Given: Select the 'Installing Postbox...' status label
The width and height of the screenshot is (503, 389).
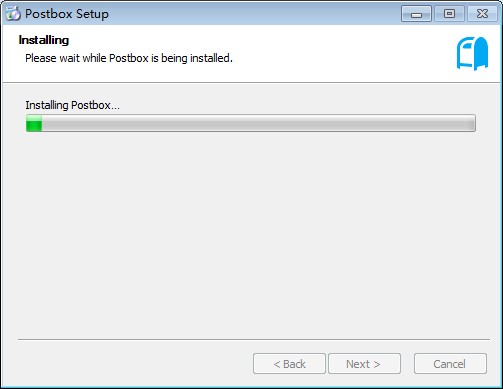Looking at the screenshot, I should click(72, 105).
